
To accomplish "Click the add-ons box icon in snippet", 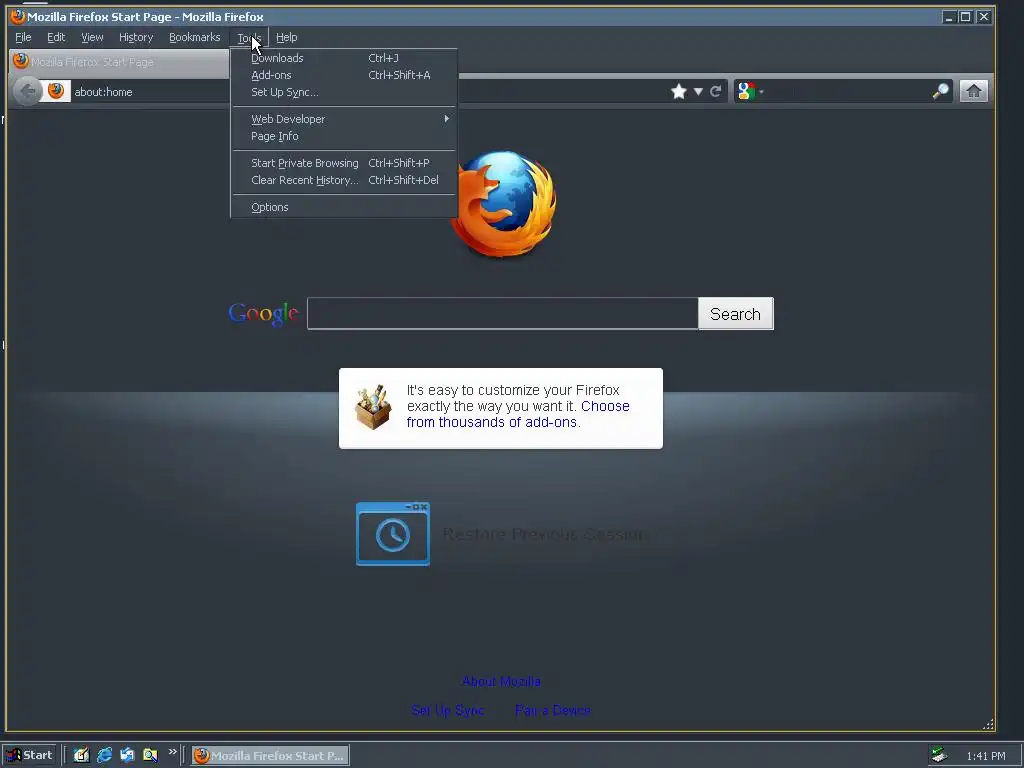I will pyautogui.click(x=373, y=407).
